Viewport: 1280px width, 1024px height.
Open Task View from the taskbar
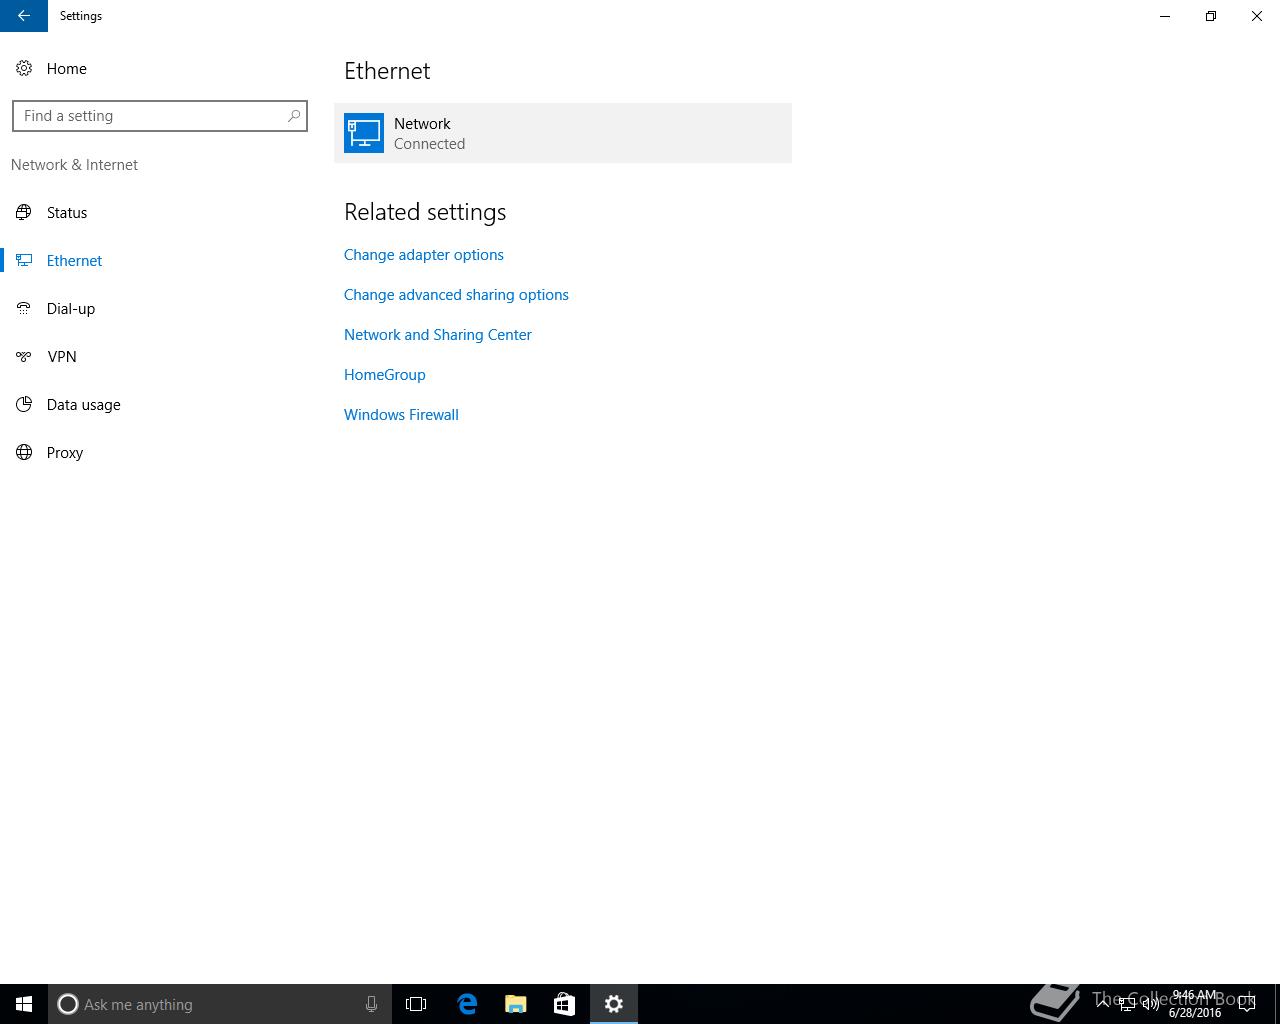point(416,1004)
